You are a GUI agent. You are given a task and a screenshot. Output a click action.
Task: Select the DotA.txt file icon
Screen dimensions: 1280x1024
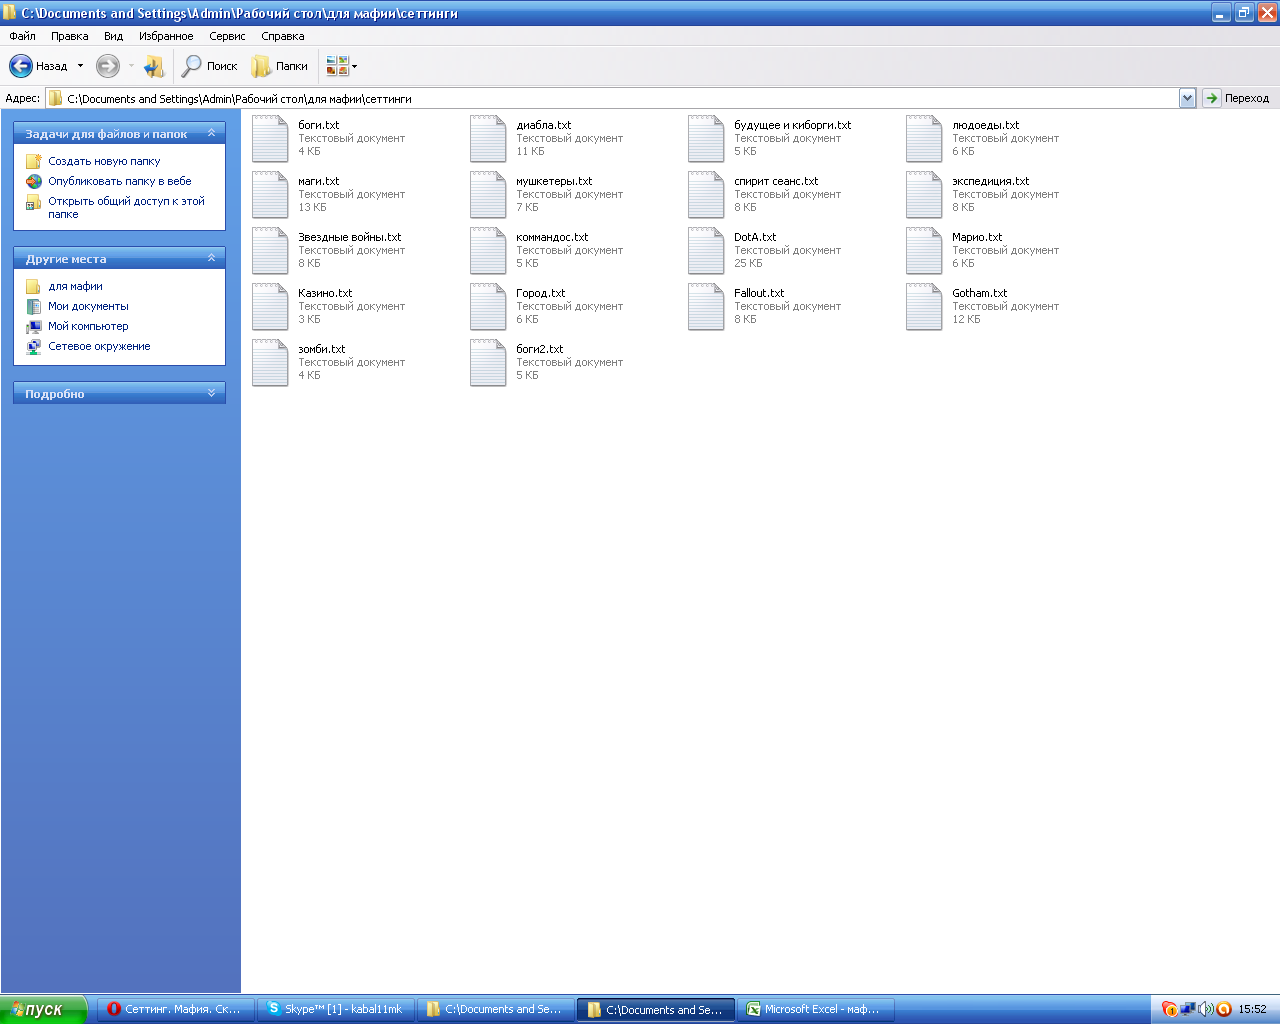(x=706, y=250)
